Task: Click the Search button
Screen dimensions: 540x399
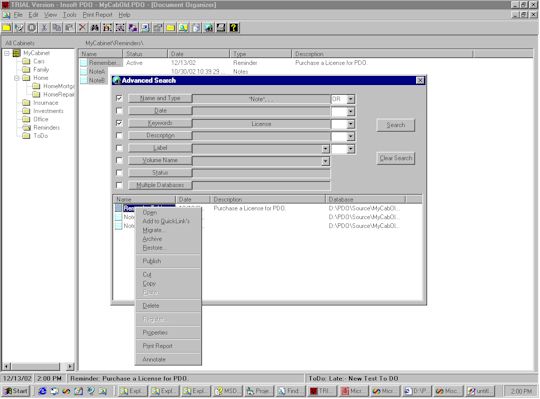Action: tap(396, 125)
